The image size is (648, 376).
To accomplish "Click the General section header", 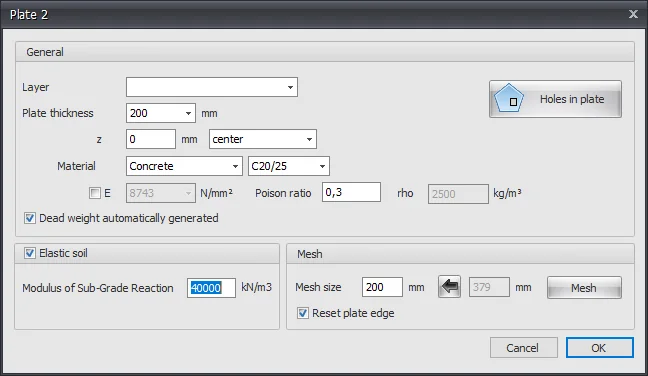I will (x=324, y=52).
